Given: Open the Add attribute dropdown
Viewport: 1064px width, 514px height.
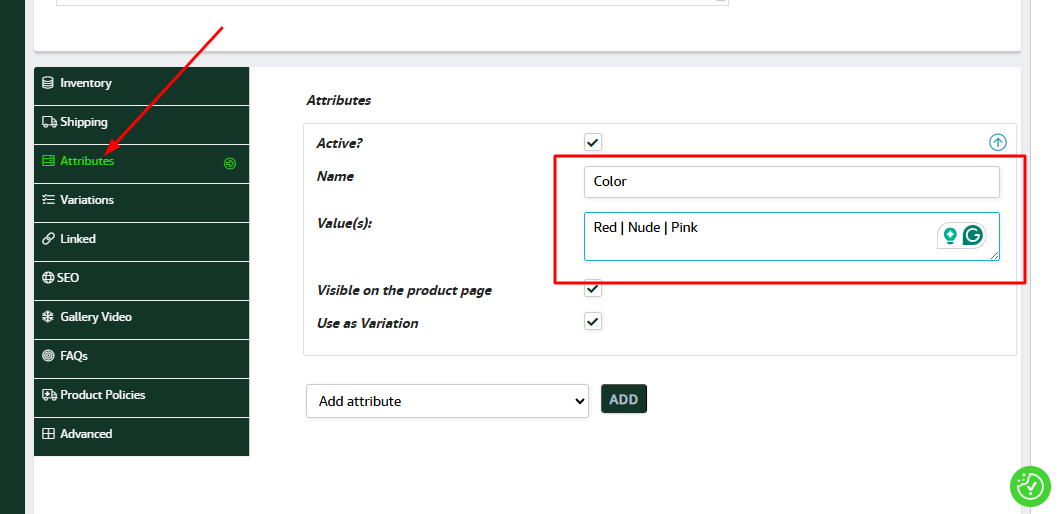Looking at the screenshot, I should tap(447, 401).
